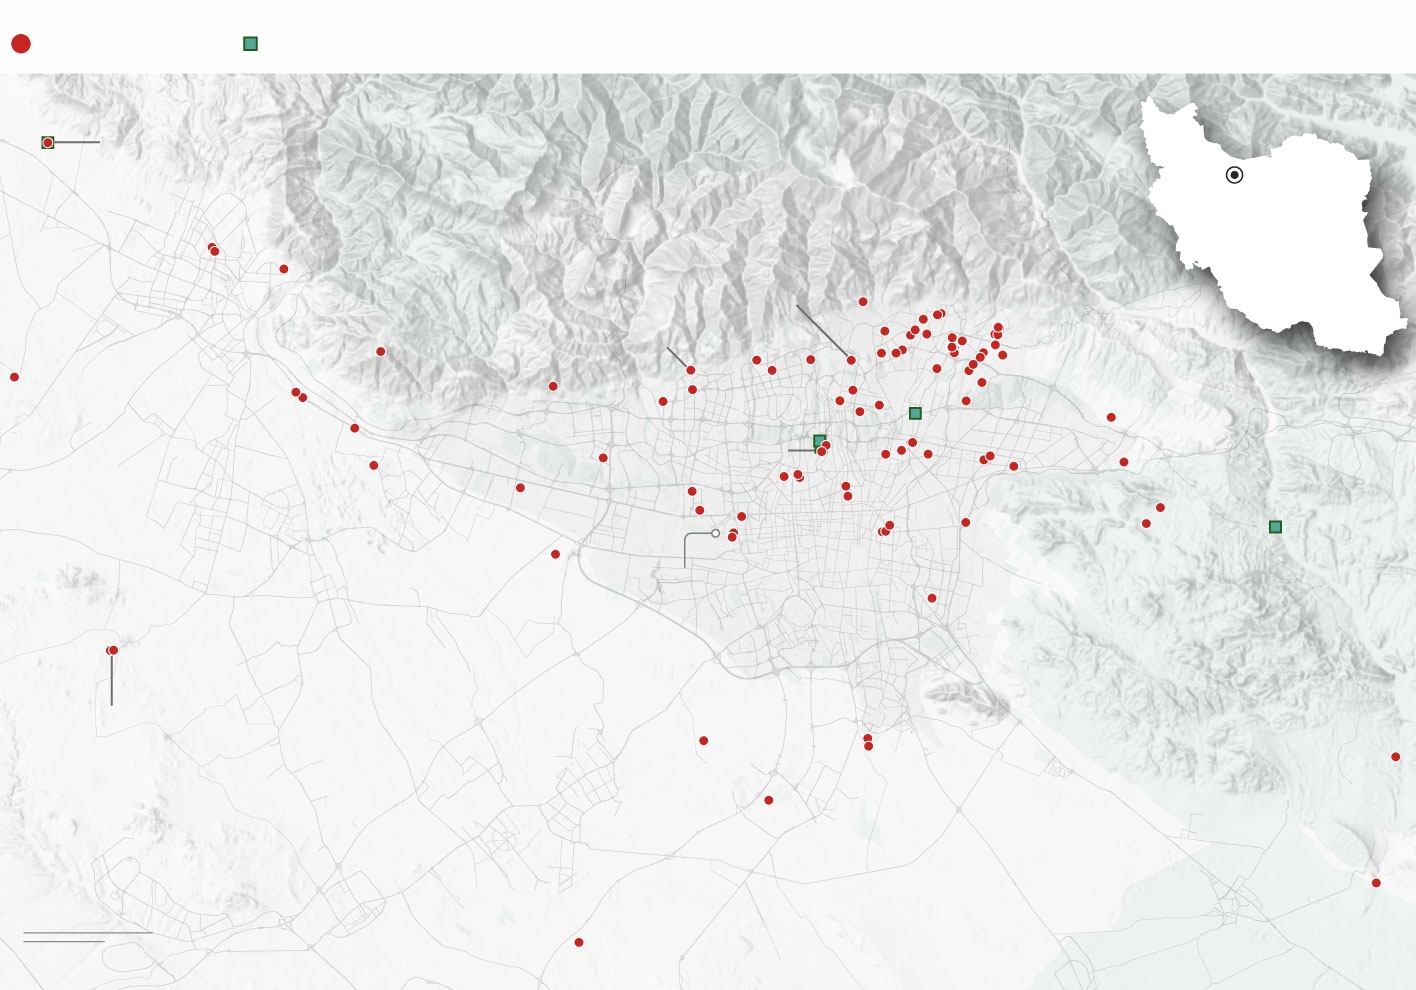
Task: Click the pair of stacked red dots south of the city
Action: coord(868,742)
